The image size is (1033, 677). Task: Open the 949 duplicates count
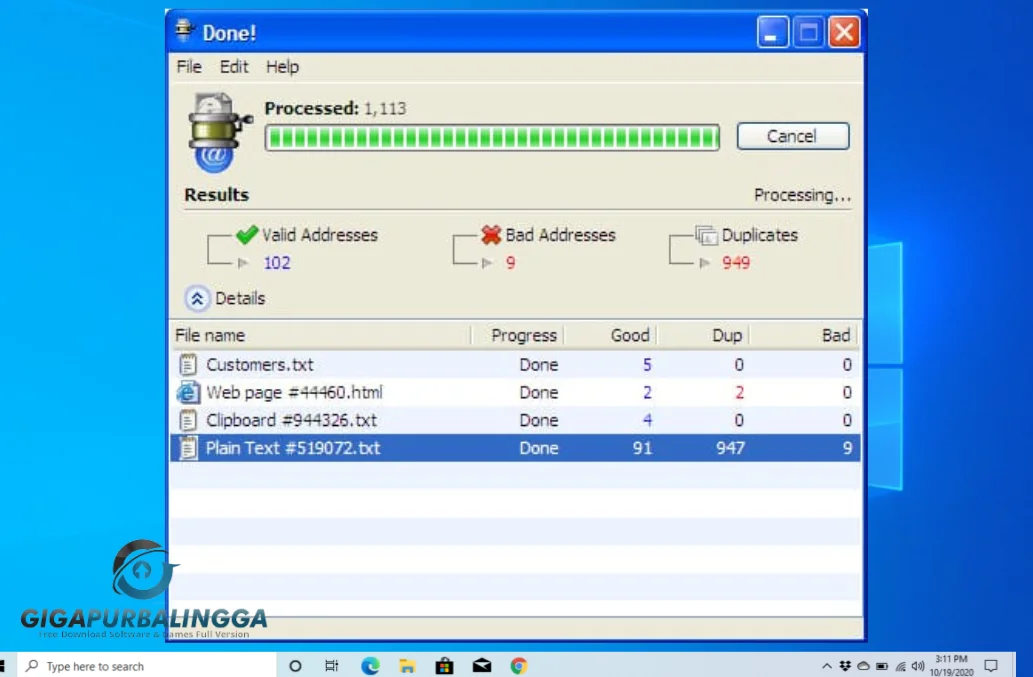coord(736,263)
